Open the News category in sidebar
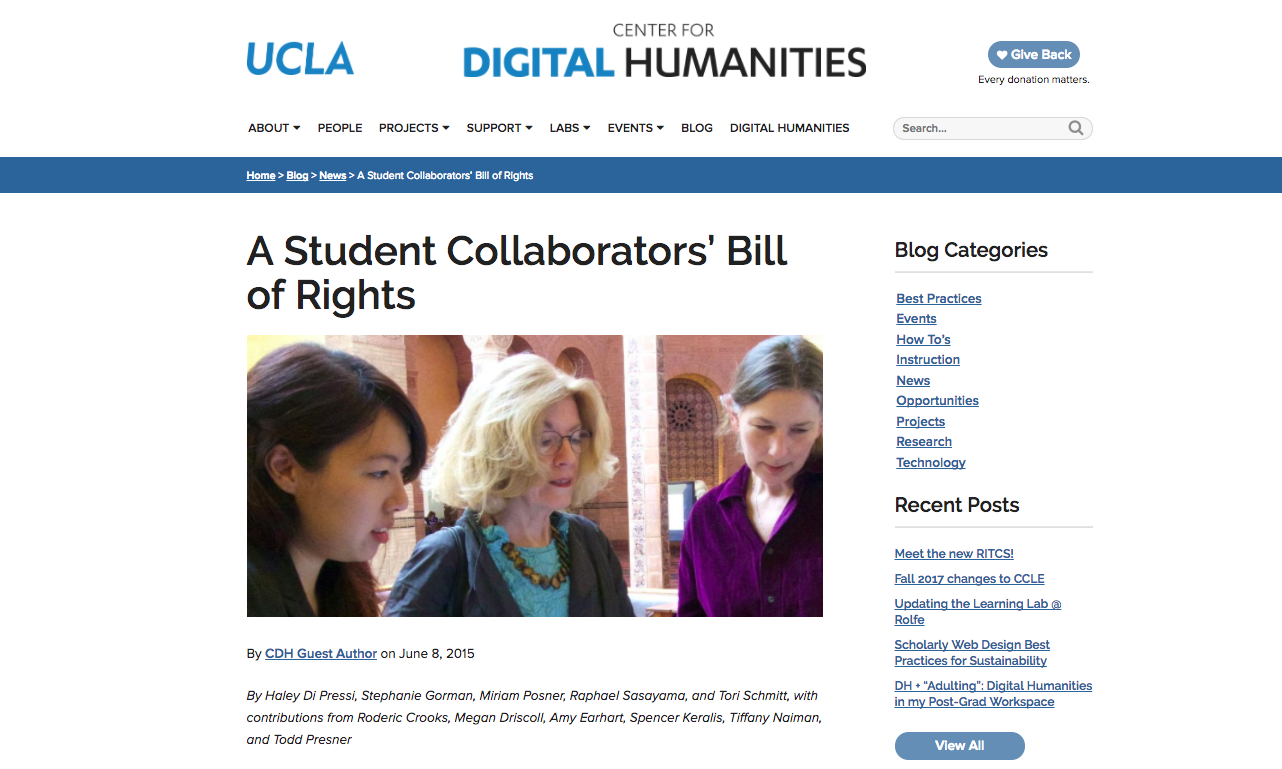 (x=913, y=381)
